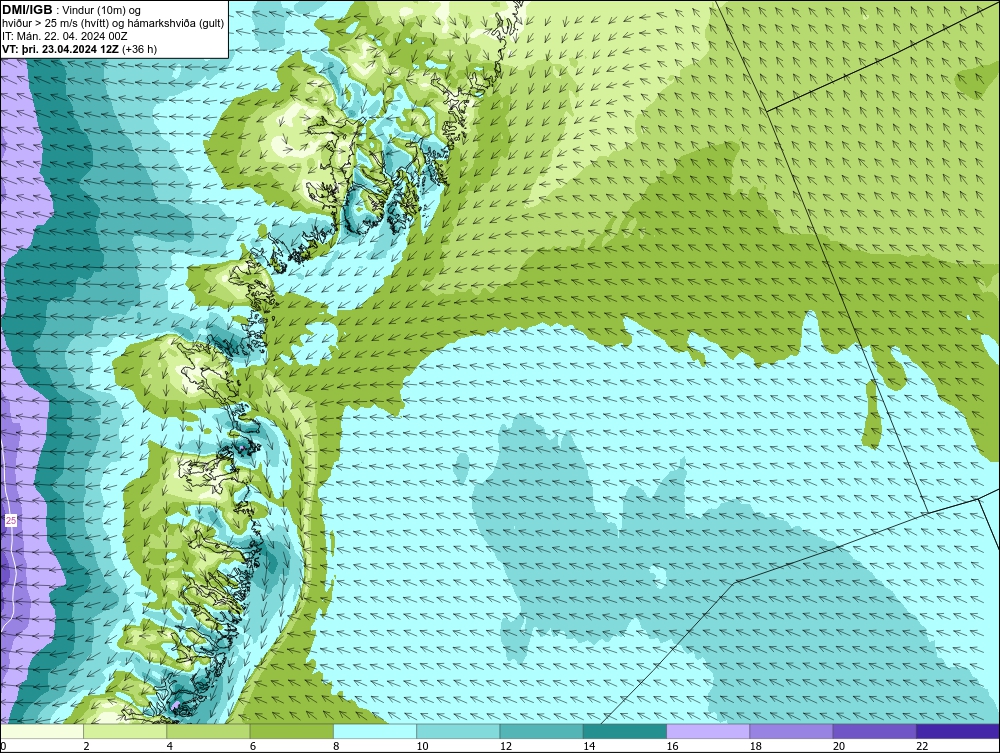This screenshot has width=1000, height=753.
Task: Click the legend tick label "16"
Action: [x=672, y=746]
